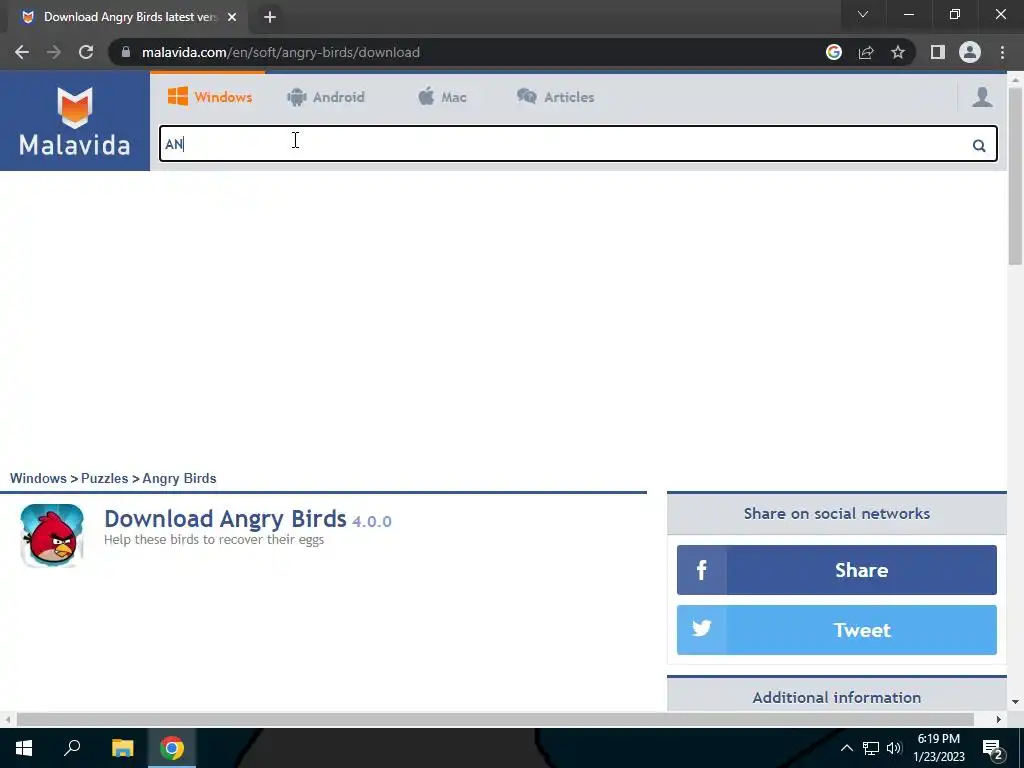Click the Additional information header
The height and width of the screenshot is (768, 1024).
tap(837, 697)
